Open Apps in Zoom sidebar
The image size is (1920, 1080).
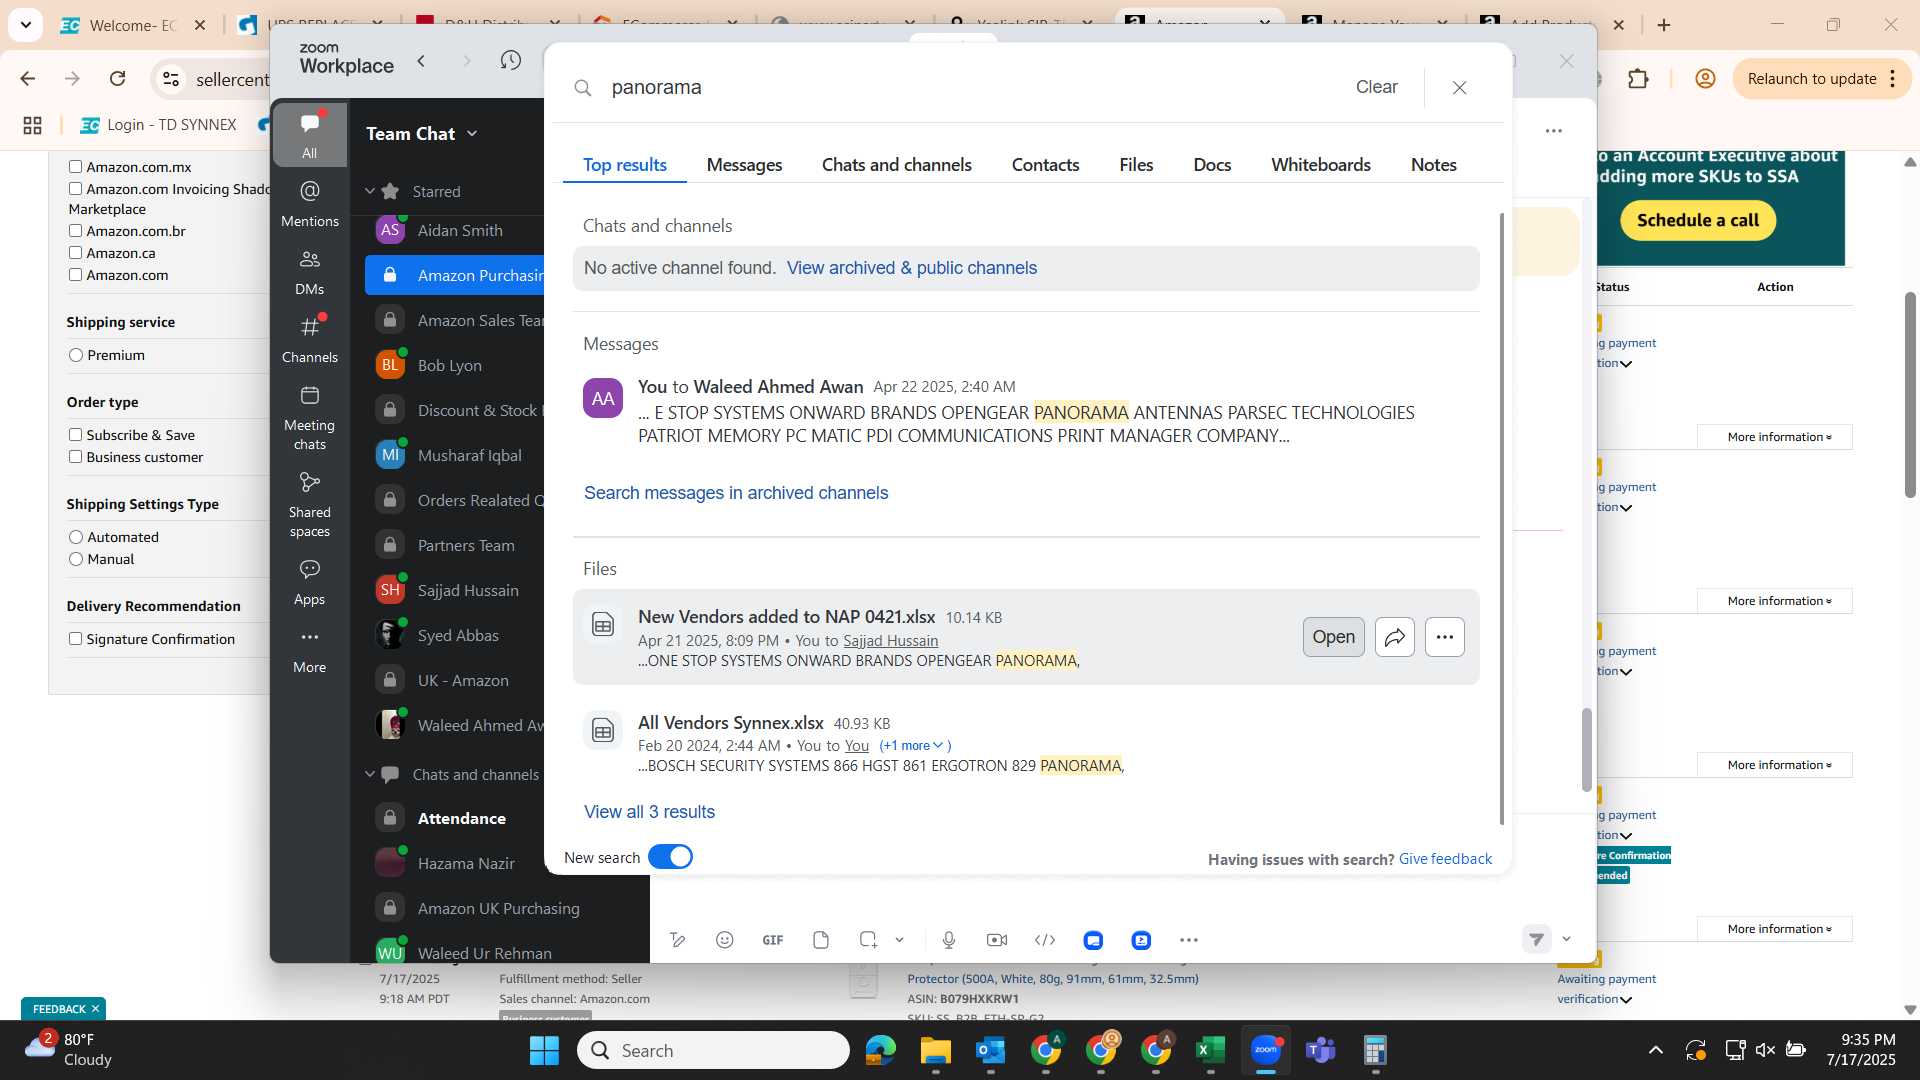309,583
